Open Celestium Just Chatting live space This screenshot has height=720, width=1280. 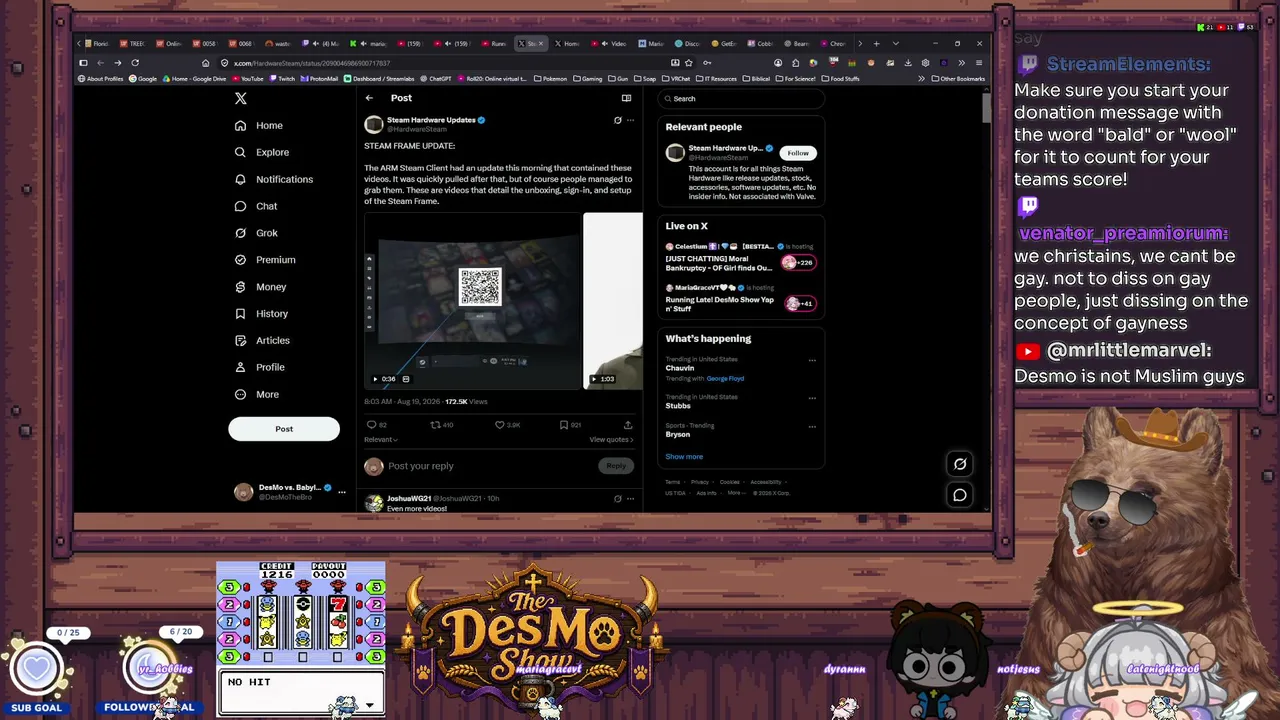tap(741, 258)
